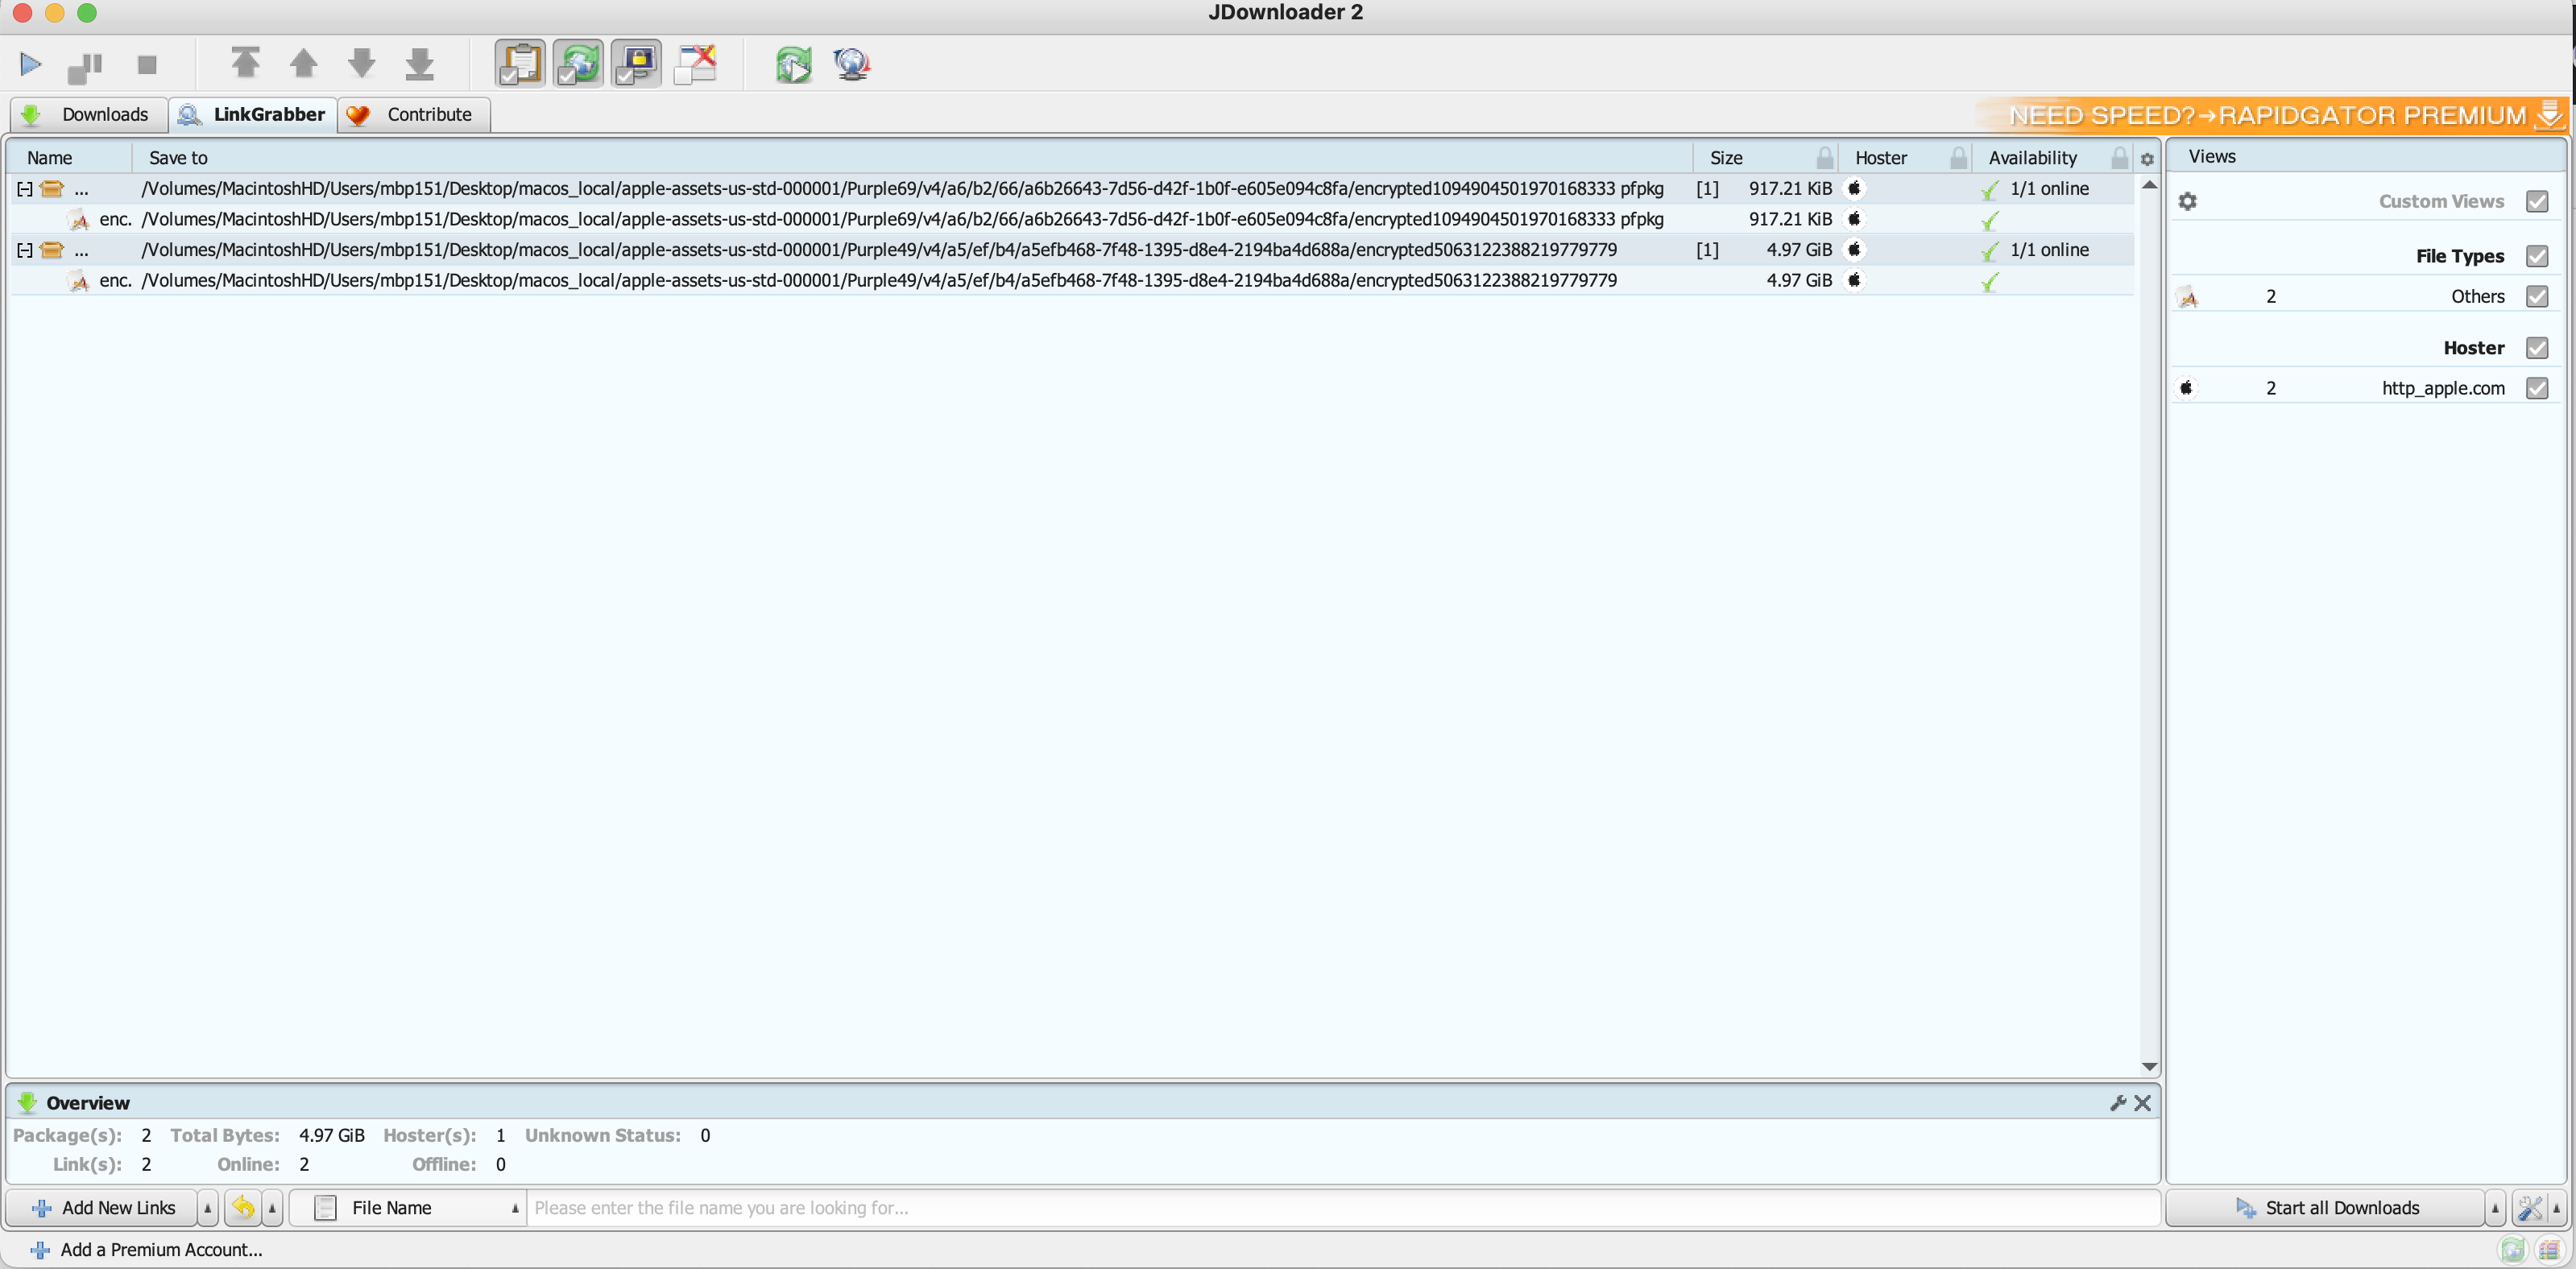Open the dropdown arrow beside undo button
The height and width of the screenshot is (1269, 2576).
coord(272,1208)
